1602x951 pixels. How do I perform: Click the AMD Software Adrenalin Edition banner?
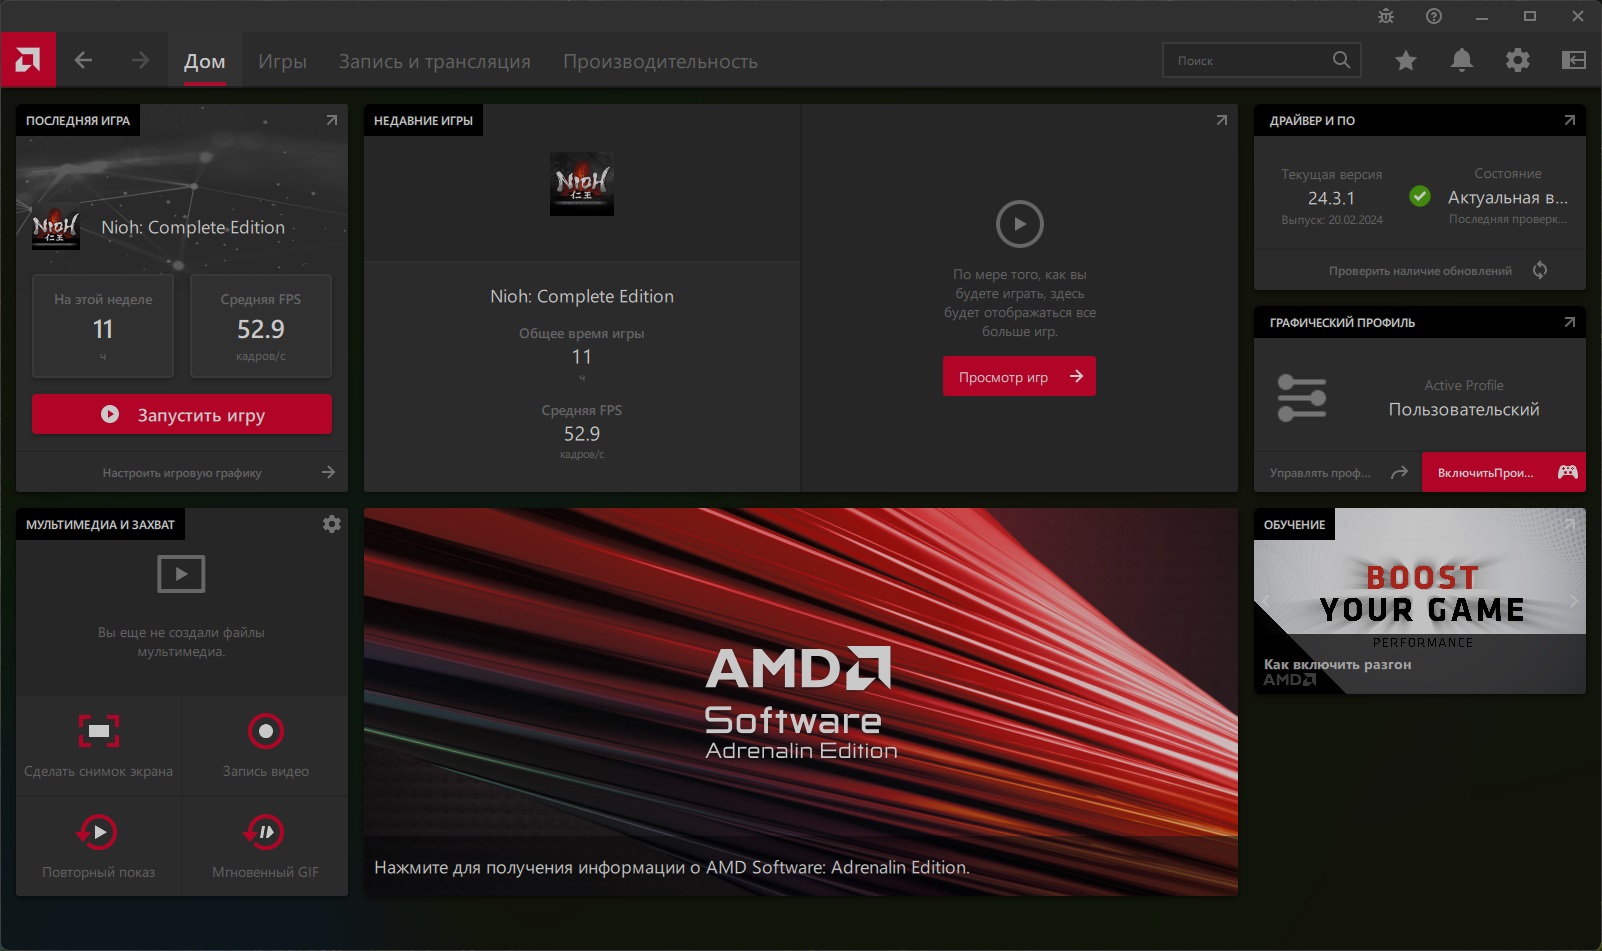[x=801, y=701]
